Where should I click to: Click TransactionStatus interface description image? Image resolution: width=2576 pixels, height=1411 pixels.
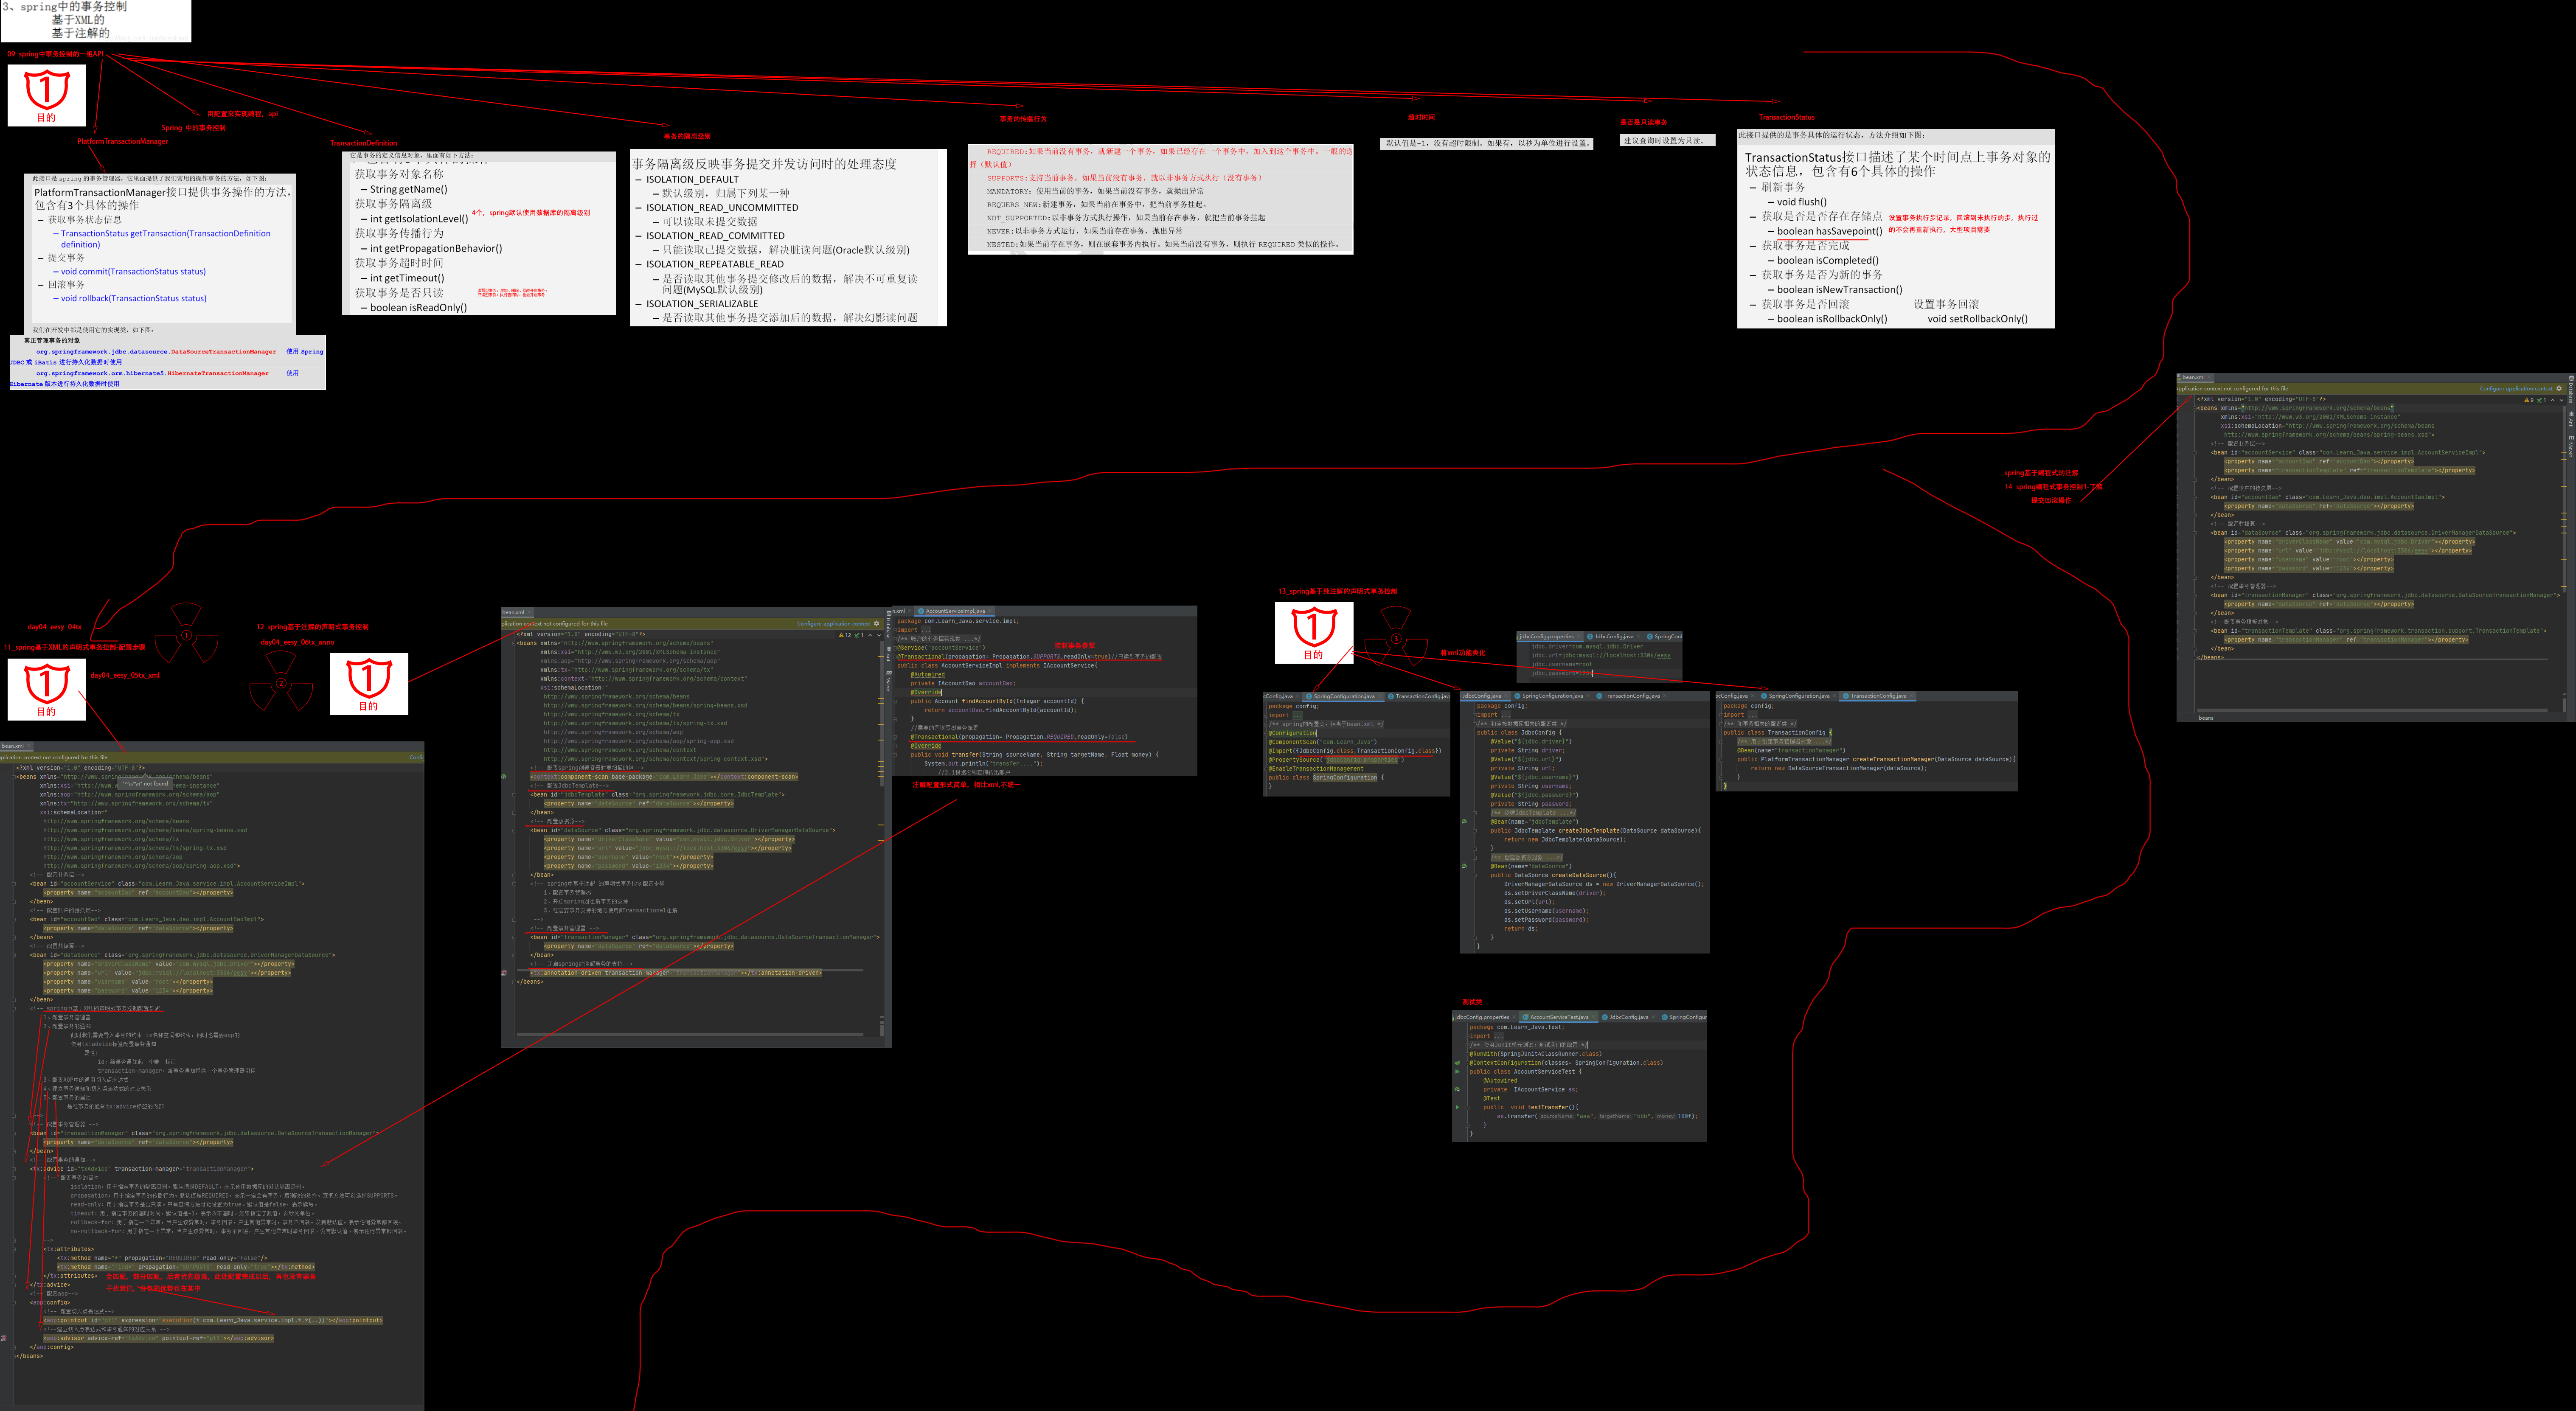pos(1896,229)
